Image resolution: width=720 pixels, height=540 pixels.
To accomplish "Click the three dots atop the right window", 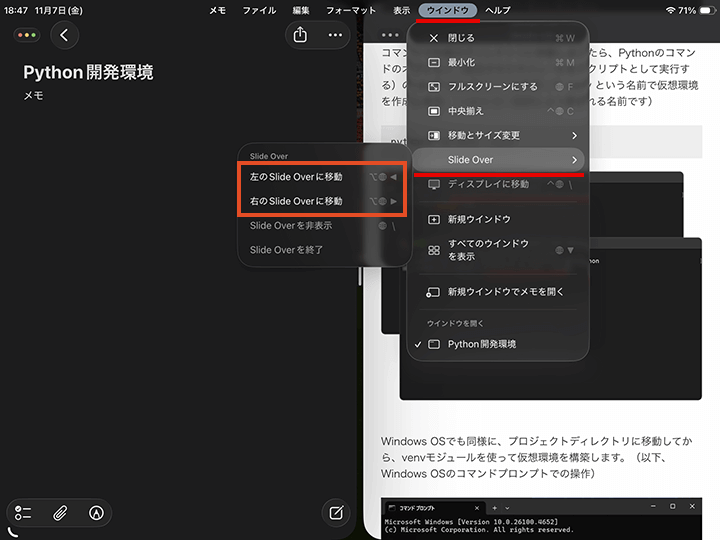I will pyautogui.click(x=390, y=35).
